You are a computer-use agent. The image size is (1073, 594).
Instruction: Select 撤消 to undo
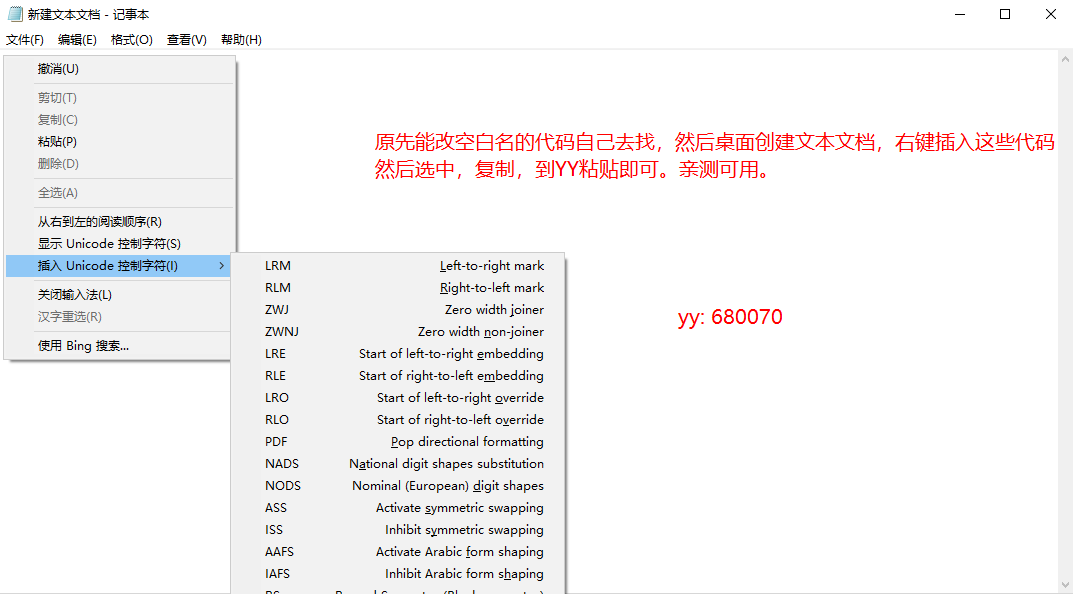point(60,68)
